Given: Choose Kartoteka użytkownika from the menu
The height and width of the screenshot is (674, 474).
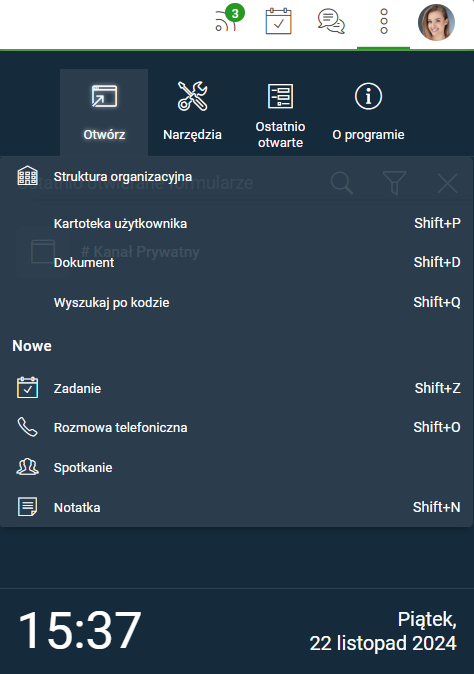Looking at the screenshot, I should pyautogui.click(x=237, y=224).
